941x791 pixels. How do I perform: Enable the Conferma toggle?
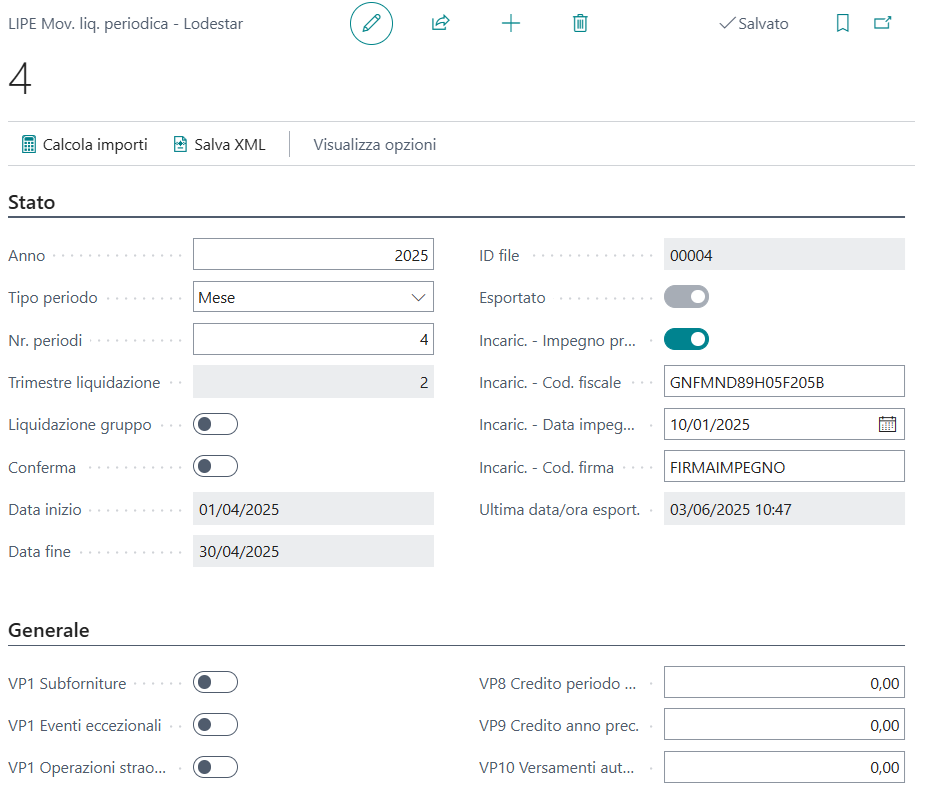pyautogui.click(x=216, y=466)
